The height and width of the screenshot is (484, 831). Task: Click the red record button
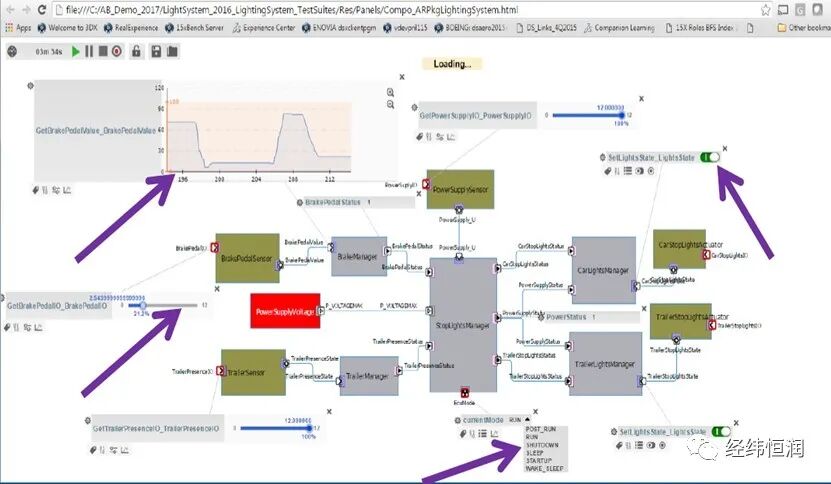[117, 51]
